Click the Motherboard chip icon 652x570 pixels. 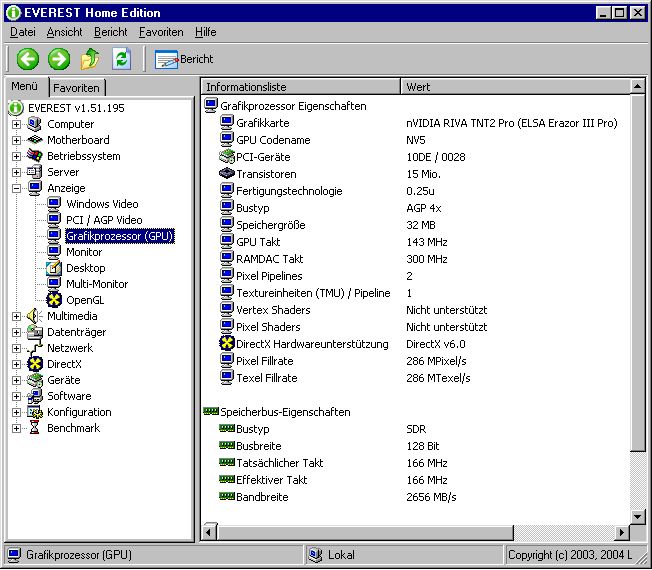(35, 140)
